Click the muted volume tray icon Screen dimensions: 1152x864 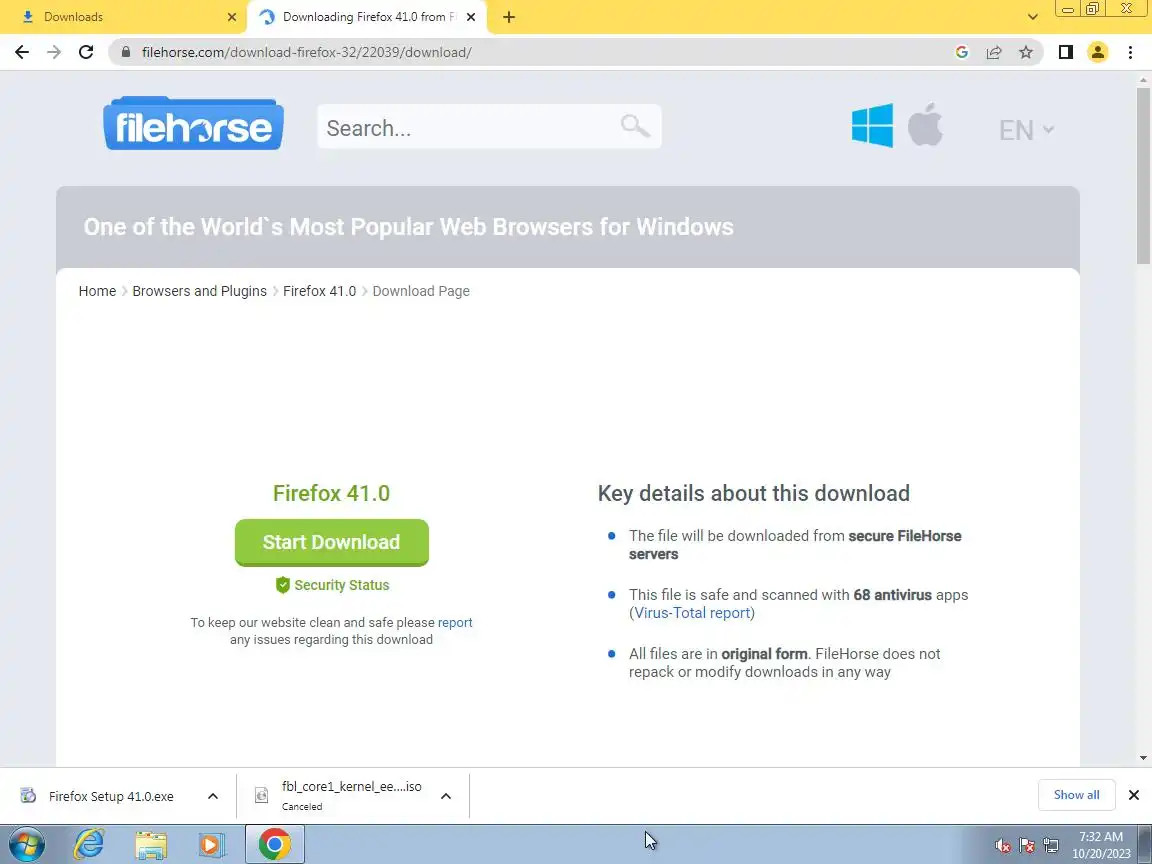point(1002,846)
